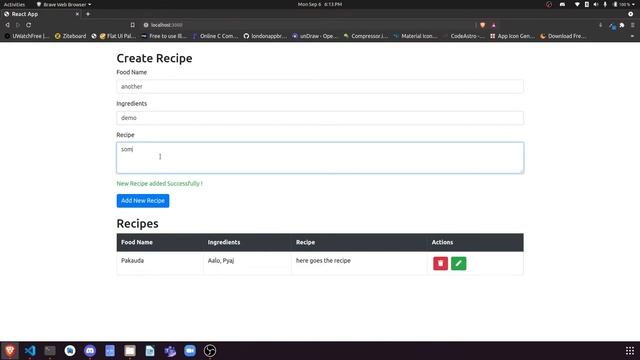
Task: Bookmark this page in the address bar
Action: click(133, 25)
